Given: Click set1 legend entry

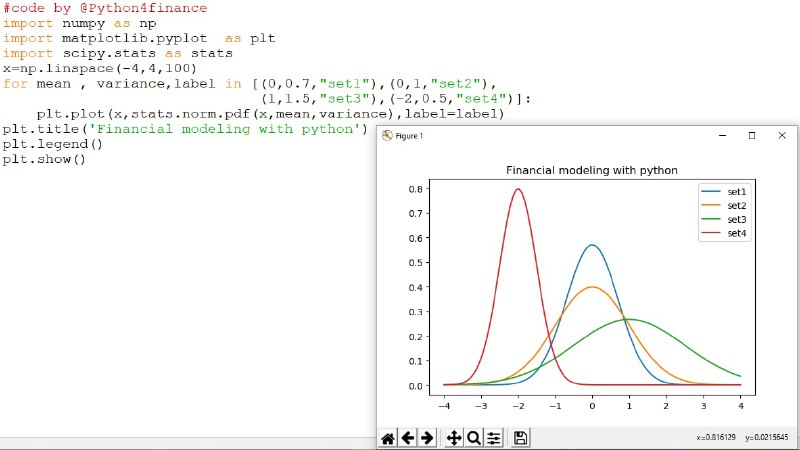Looking at the screenshot, I should 724,192.
